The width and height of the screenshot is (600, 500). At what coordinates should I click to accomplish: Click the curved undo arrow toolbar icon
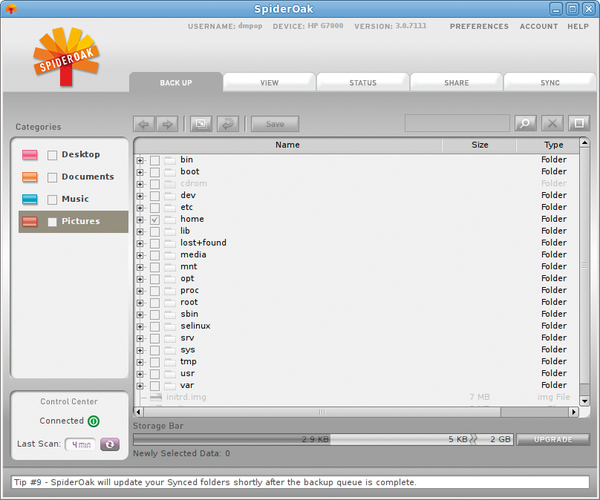[228, 124]
